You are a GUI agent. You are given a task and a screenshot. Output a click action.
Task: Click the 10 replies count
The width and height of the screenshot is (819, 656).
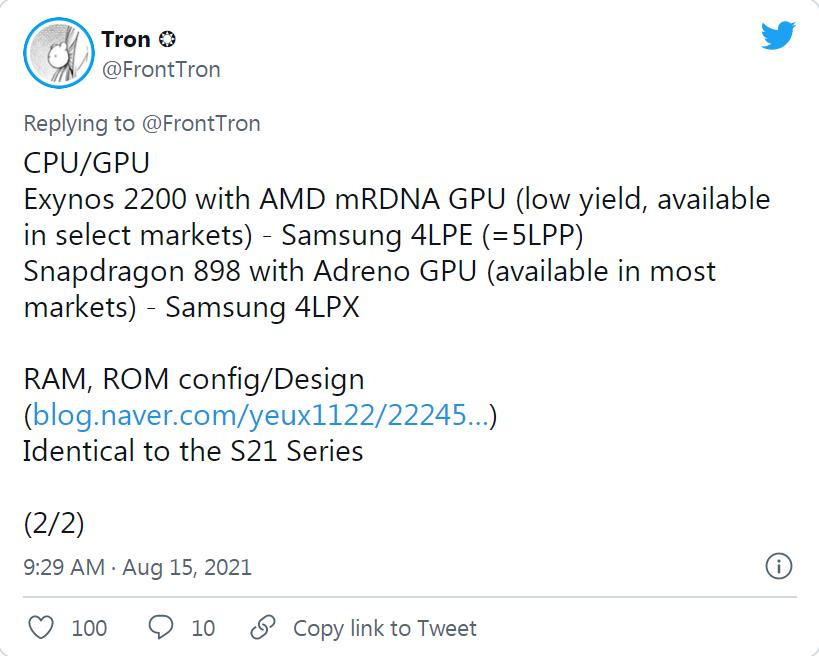coord(203,628)
